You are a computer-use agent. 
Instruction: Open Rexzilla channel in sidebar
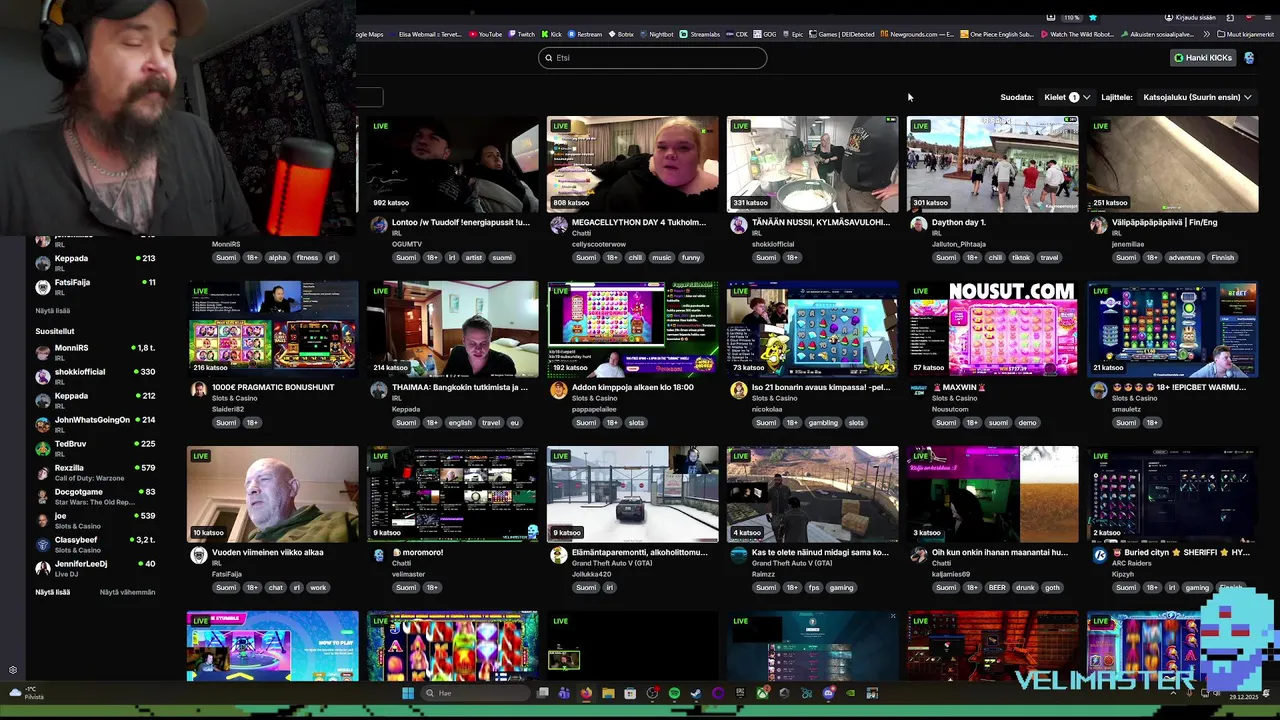(x=95, y=472)
